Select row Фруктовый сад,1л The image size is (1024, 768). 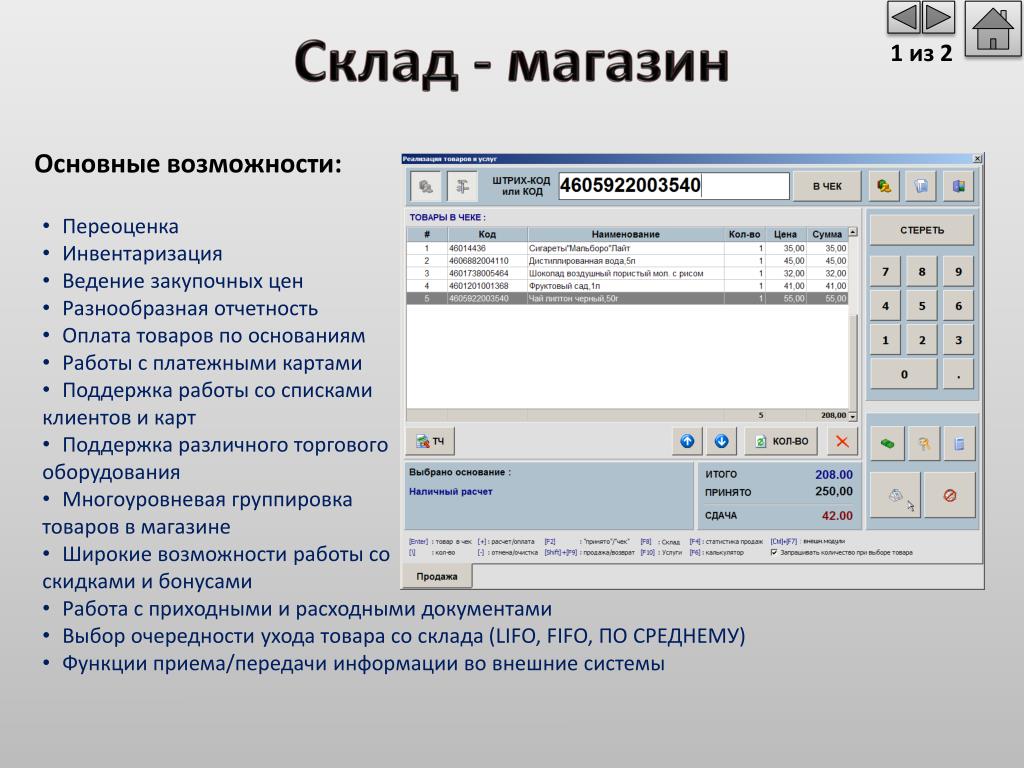tap(627, 285)
